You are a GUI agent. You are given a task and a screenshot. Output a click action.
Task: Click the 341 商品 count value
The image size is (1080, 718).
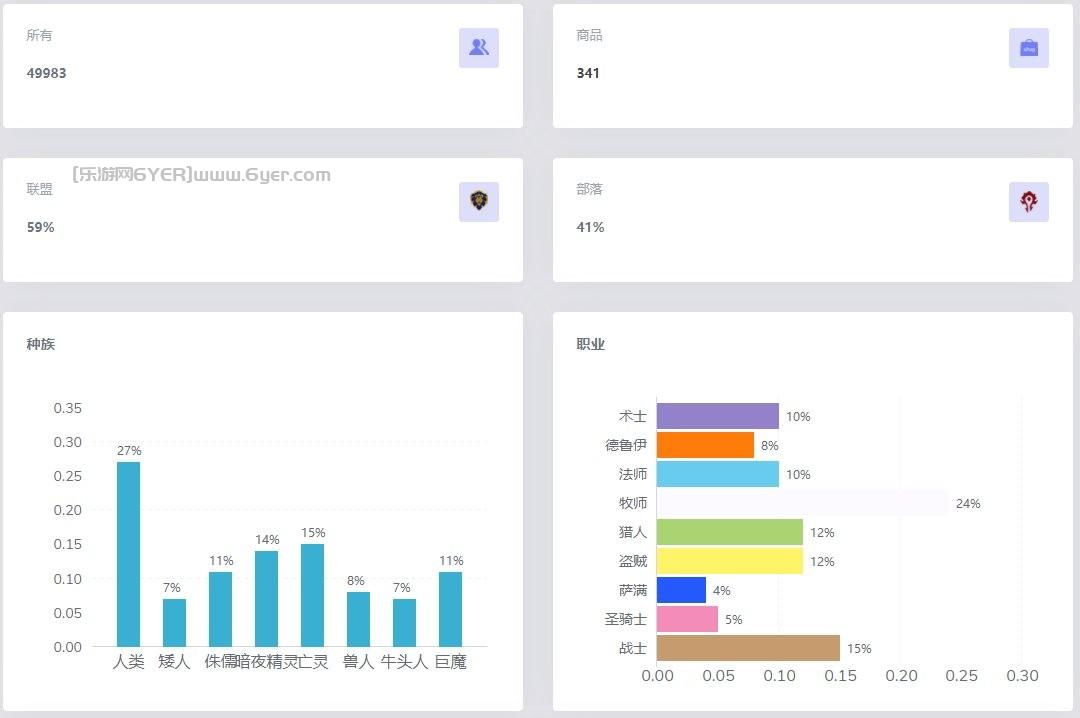click(588, 73)
